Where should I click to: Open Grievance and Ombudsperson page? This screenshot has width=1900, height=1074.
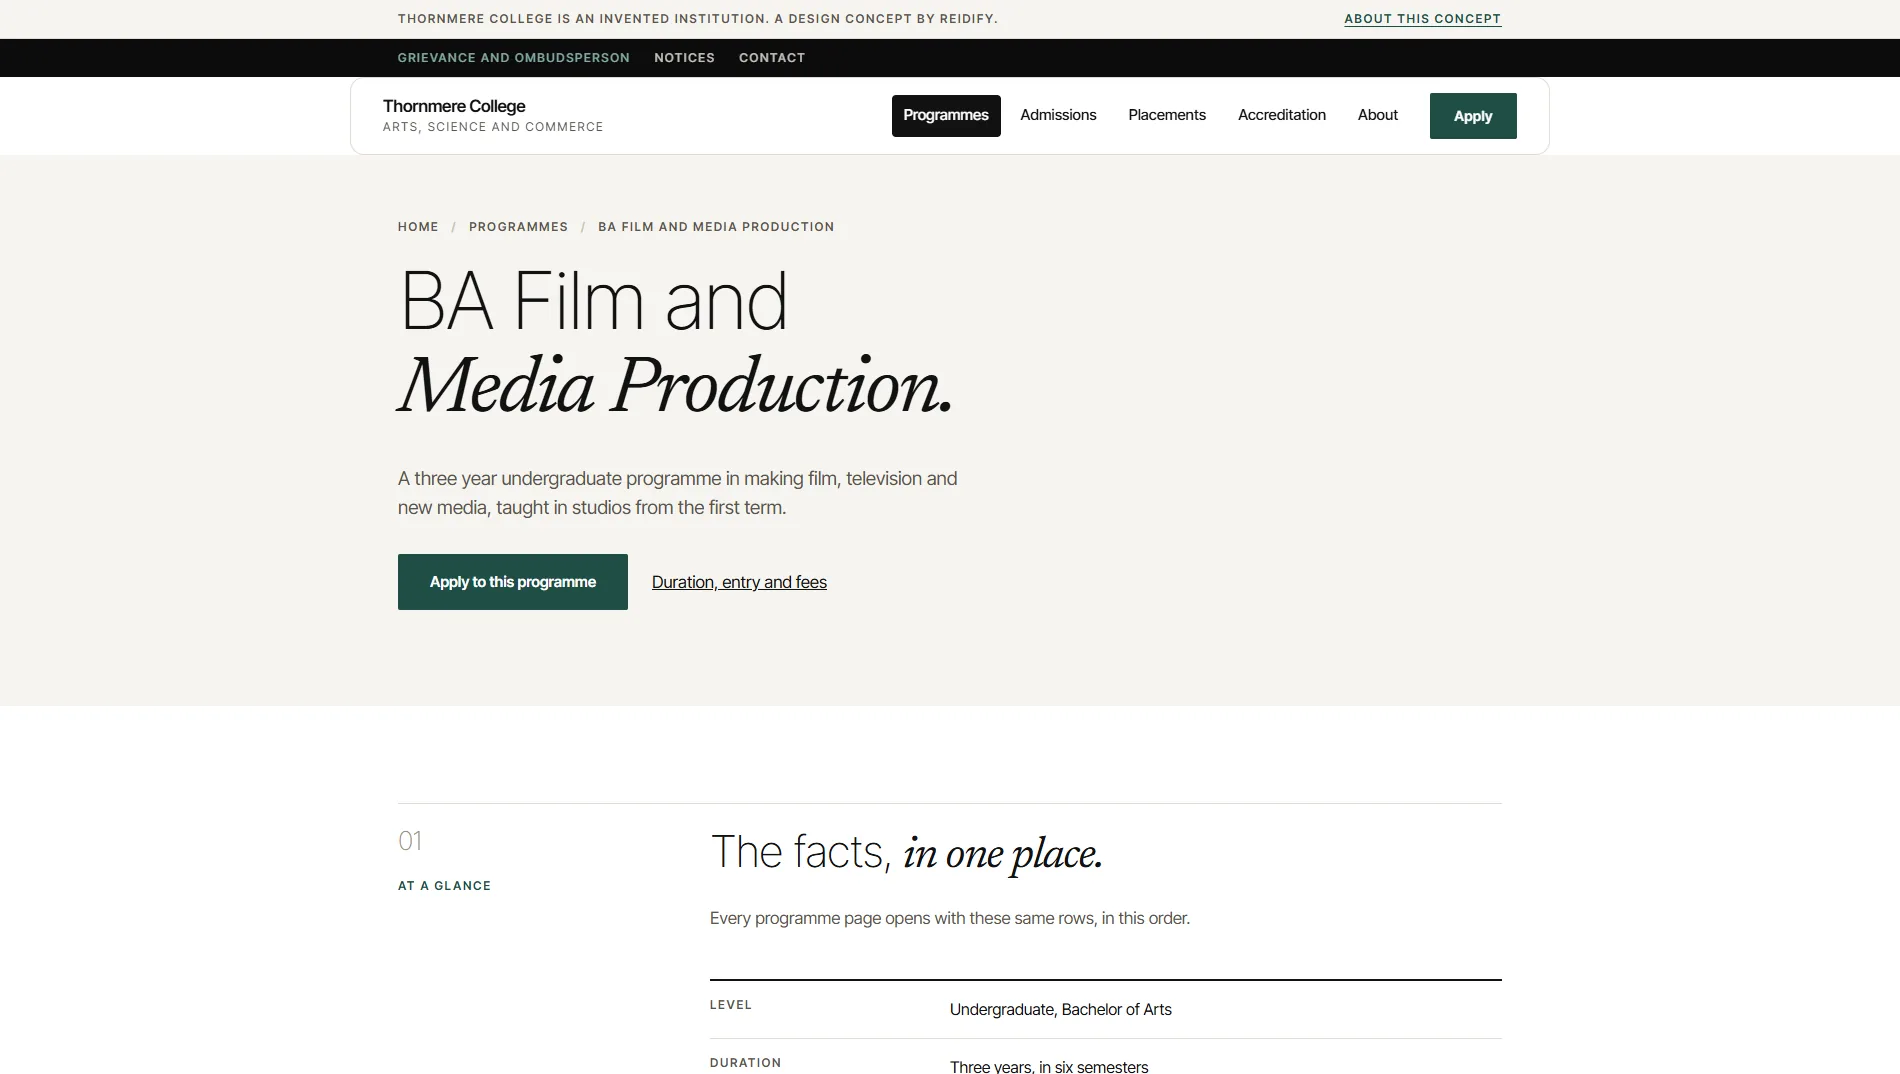tap(513, 58)
